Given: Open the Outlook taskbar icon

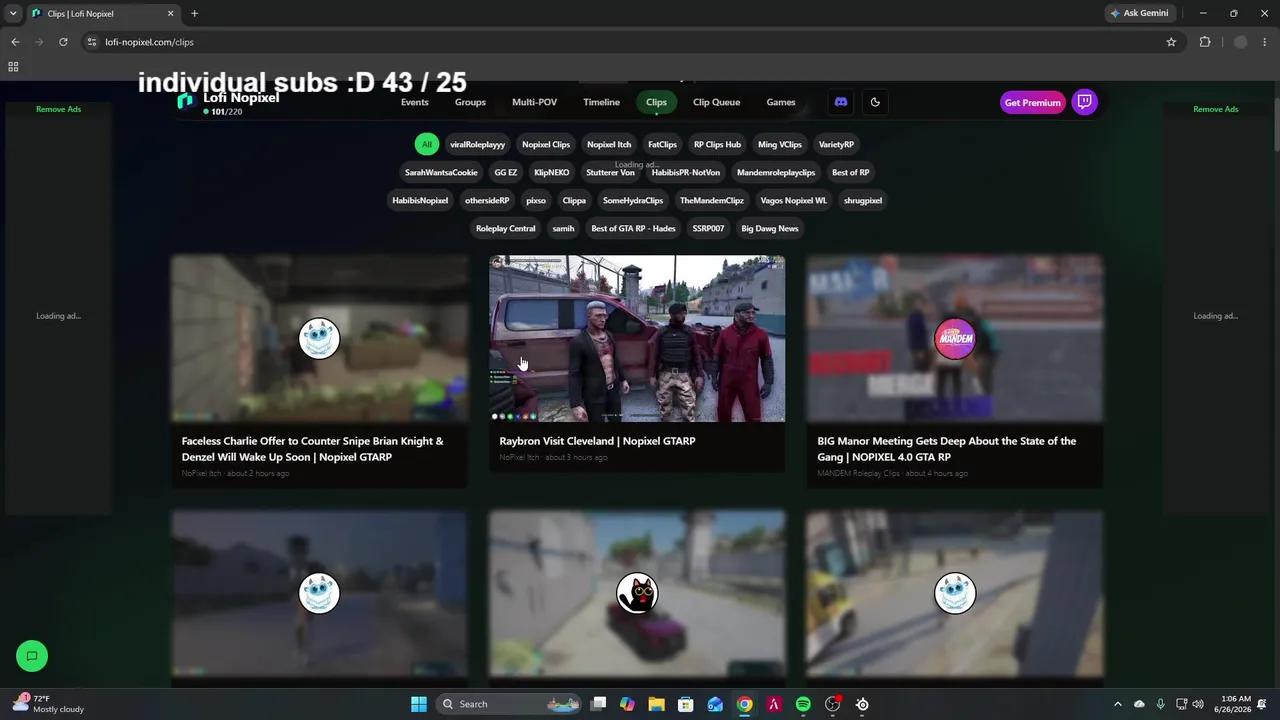Looking at the screenshot, I should 715,704.
